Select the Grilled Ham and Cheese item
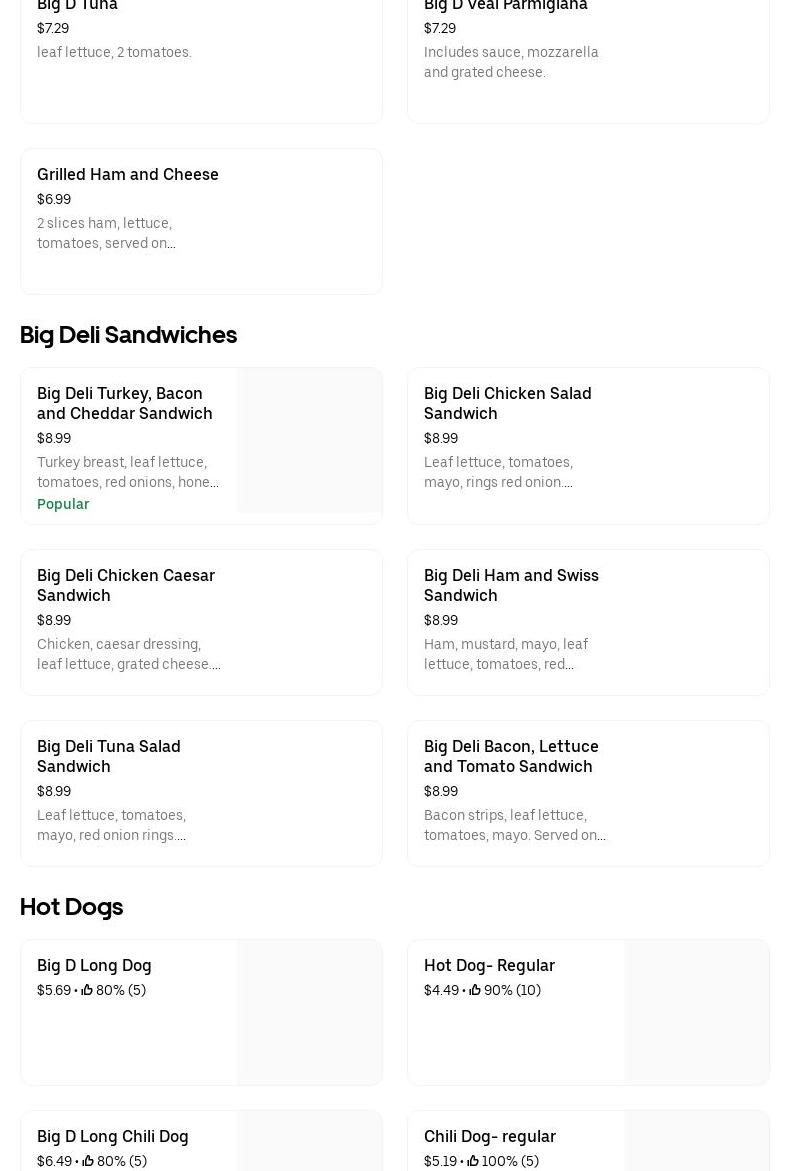 128,174
